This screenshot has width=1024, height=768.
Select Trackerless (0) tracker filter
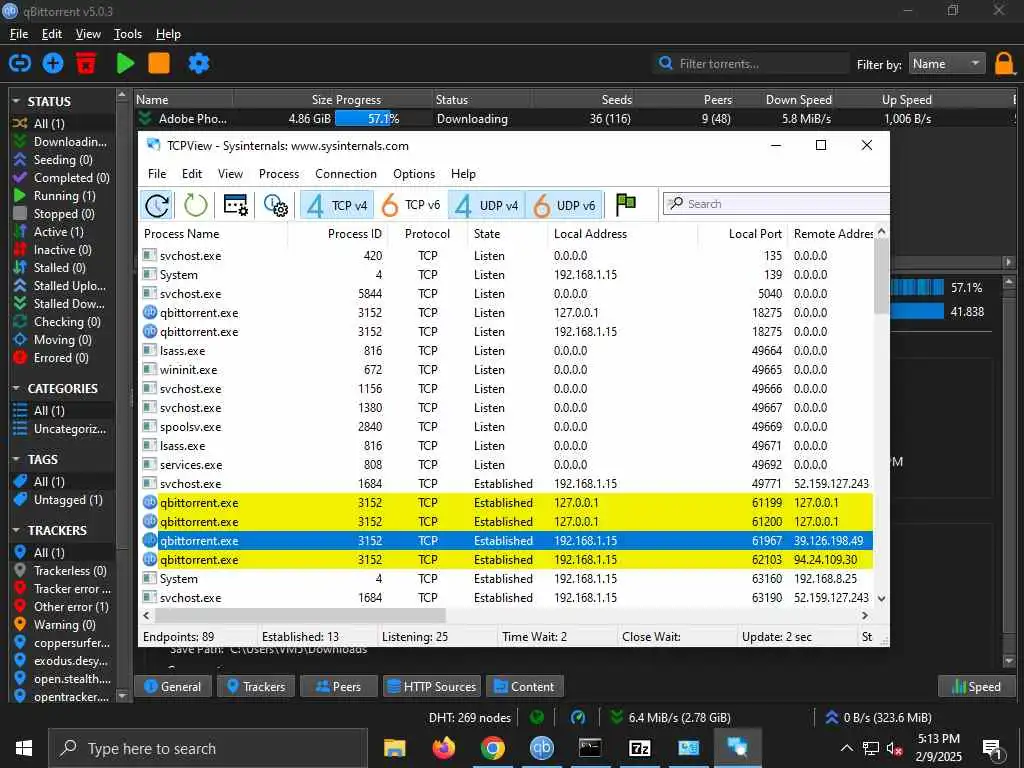coord(63,571)
